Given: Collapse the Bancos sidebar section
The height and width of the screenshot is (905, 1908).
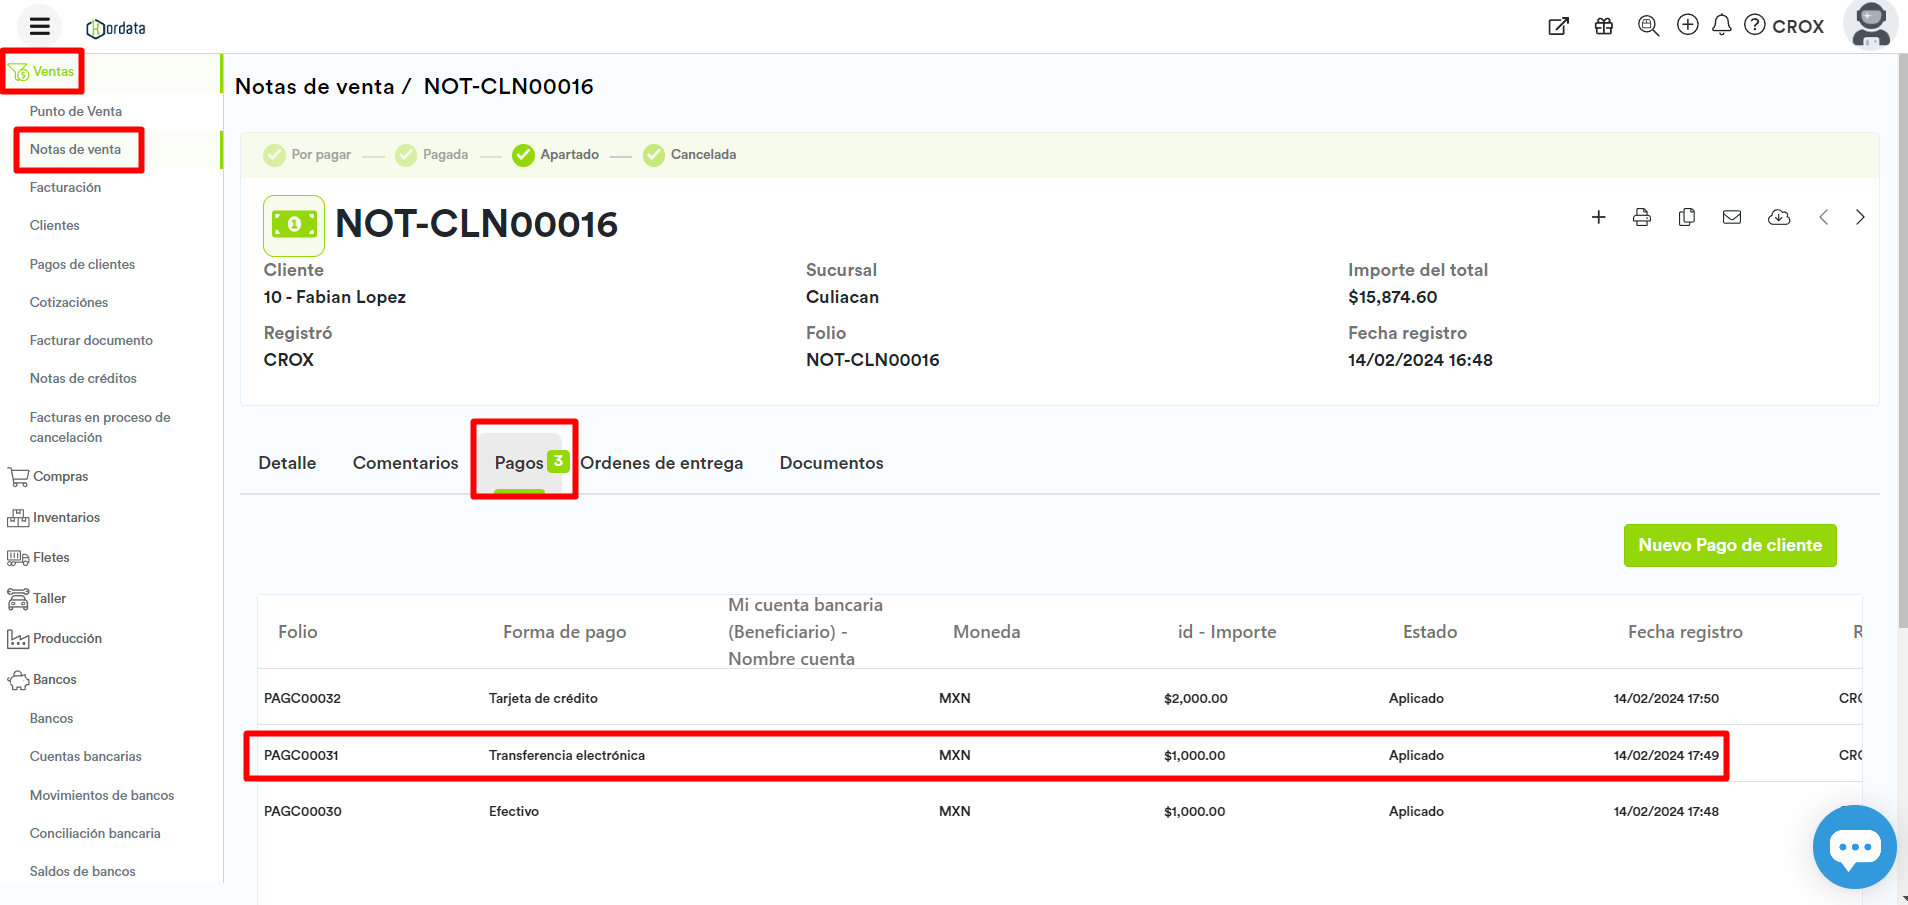Looking at the screenshot, I should [x=54, y=680].
